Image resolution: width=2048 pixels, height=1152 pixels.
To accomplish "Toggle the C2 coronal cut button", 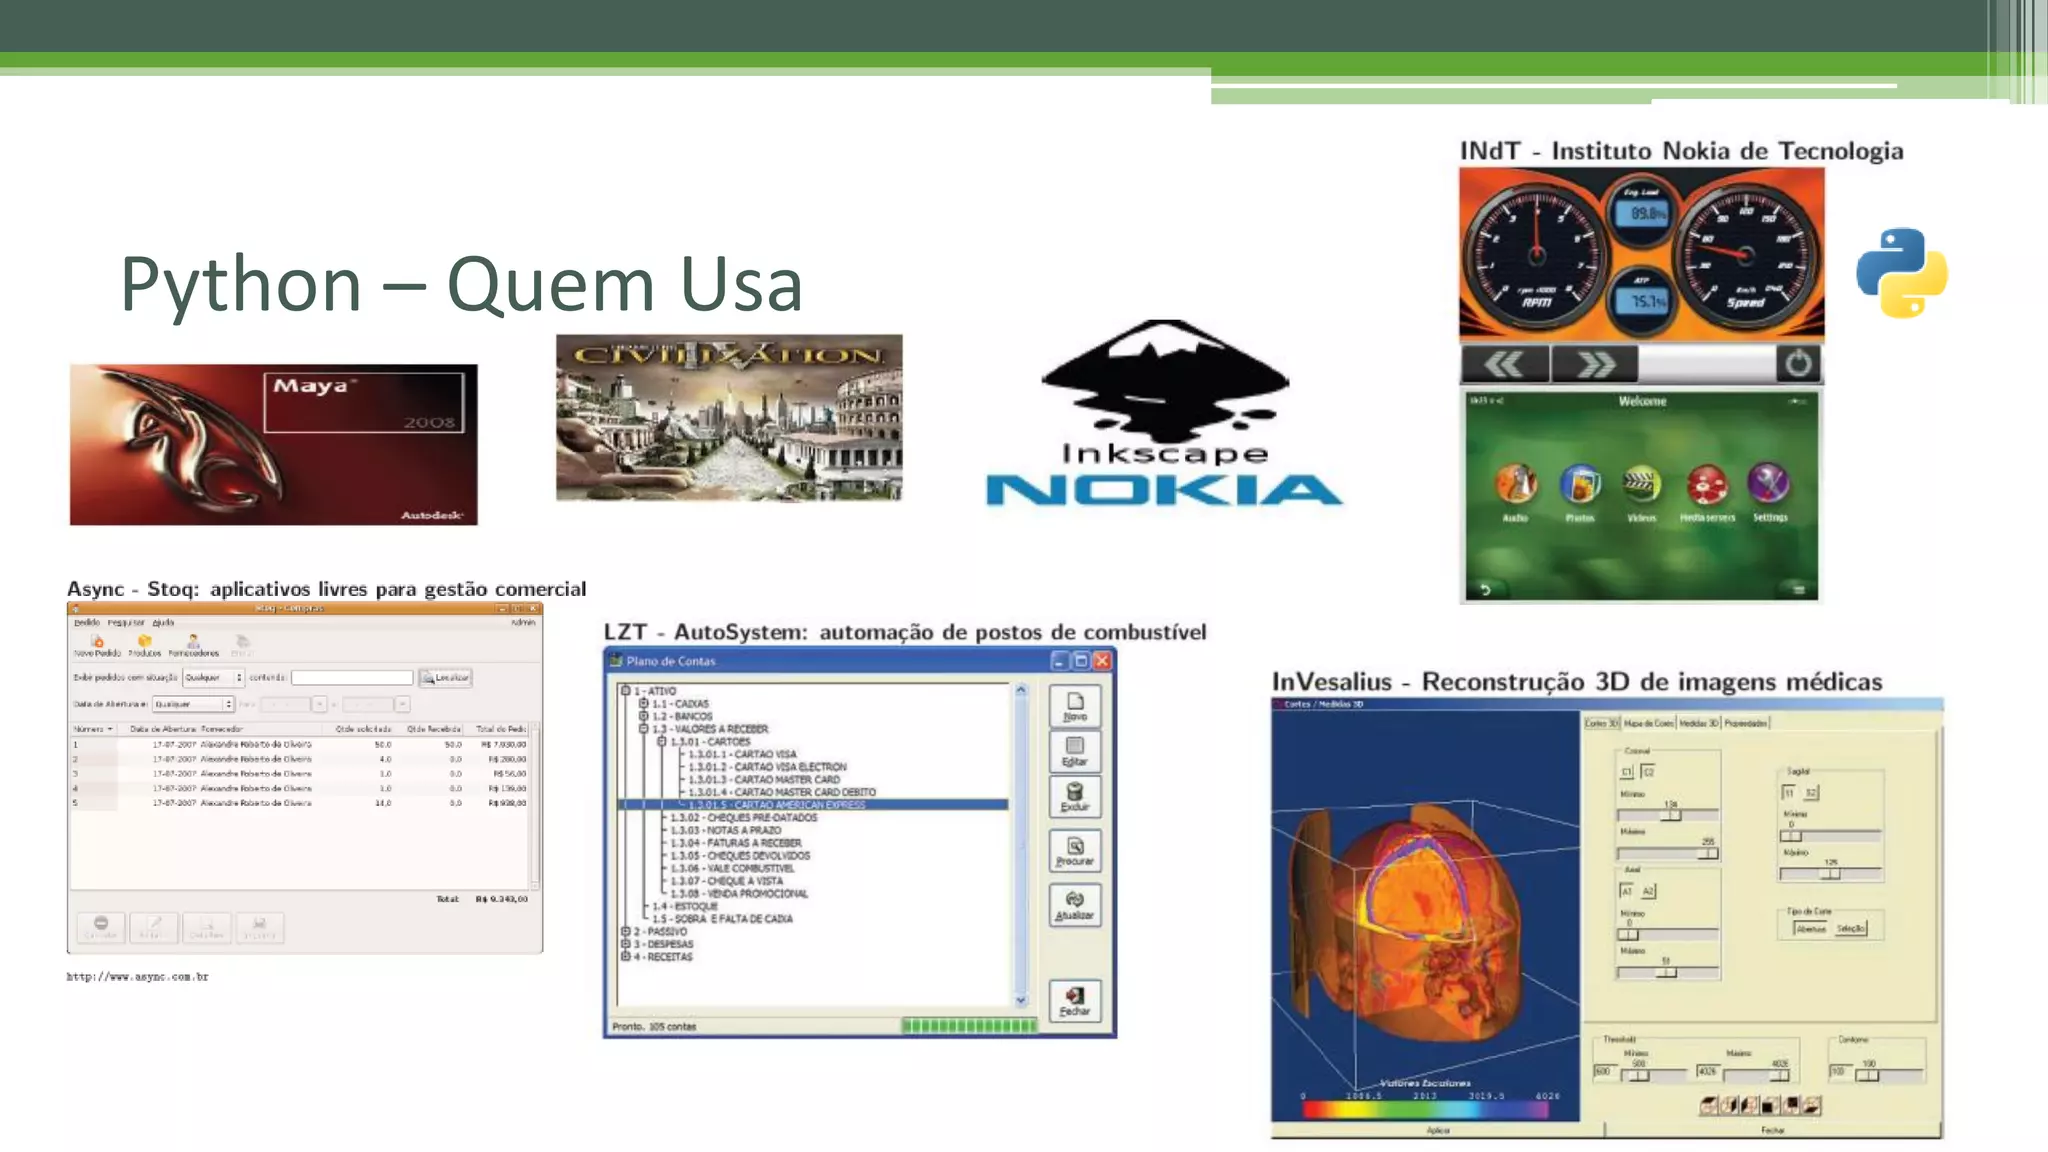I will tap(1648, 771).
